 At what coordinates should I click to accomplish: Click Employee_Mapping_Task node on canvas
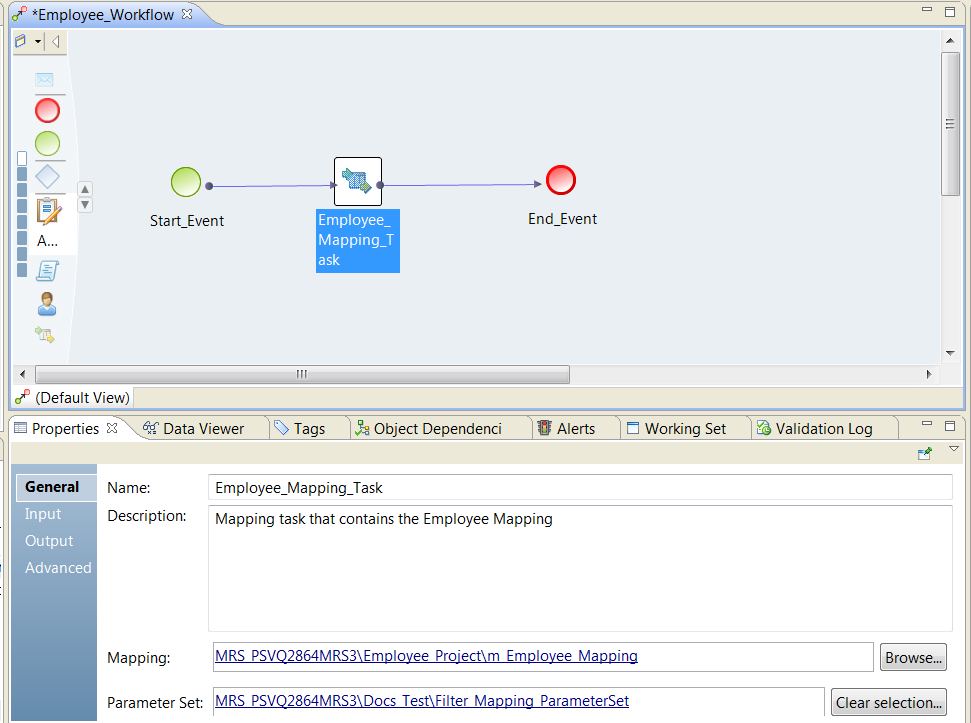(x=358, y=181)
